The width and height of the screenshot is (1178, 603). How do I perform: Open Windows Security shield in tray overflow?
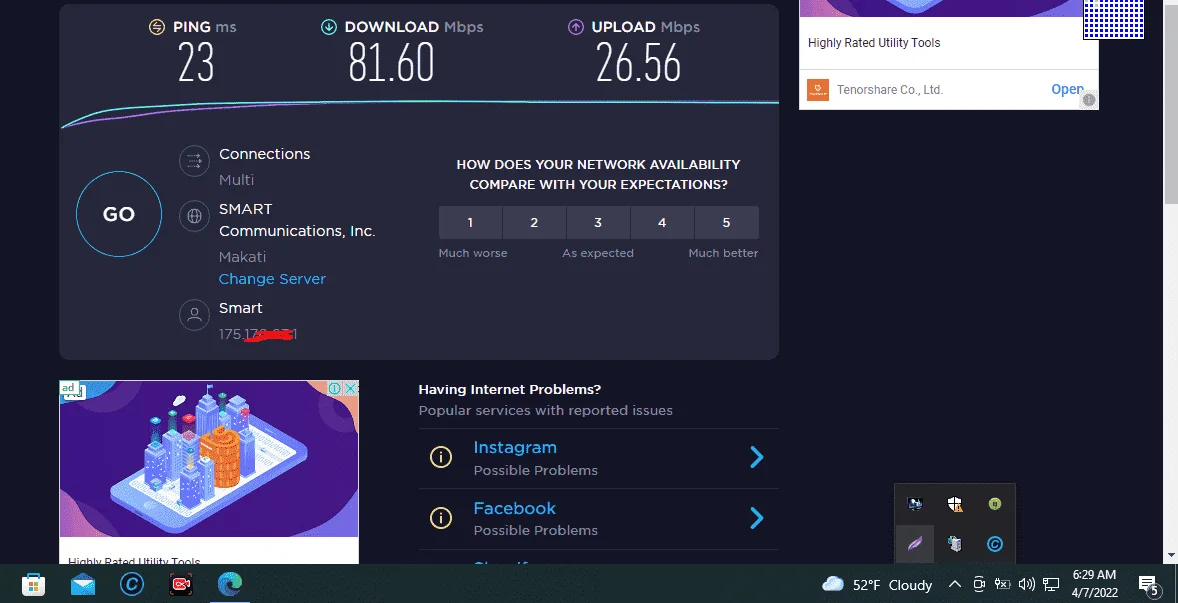pos(955,505)
